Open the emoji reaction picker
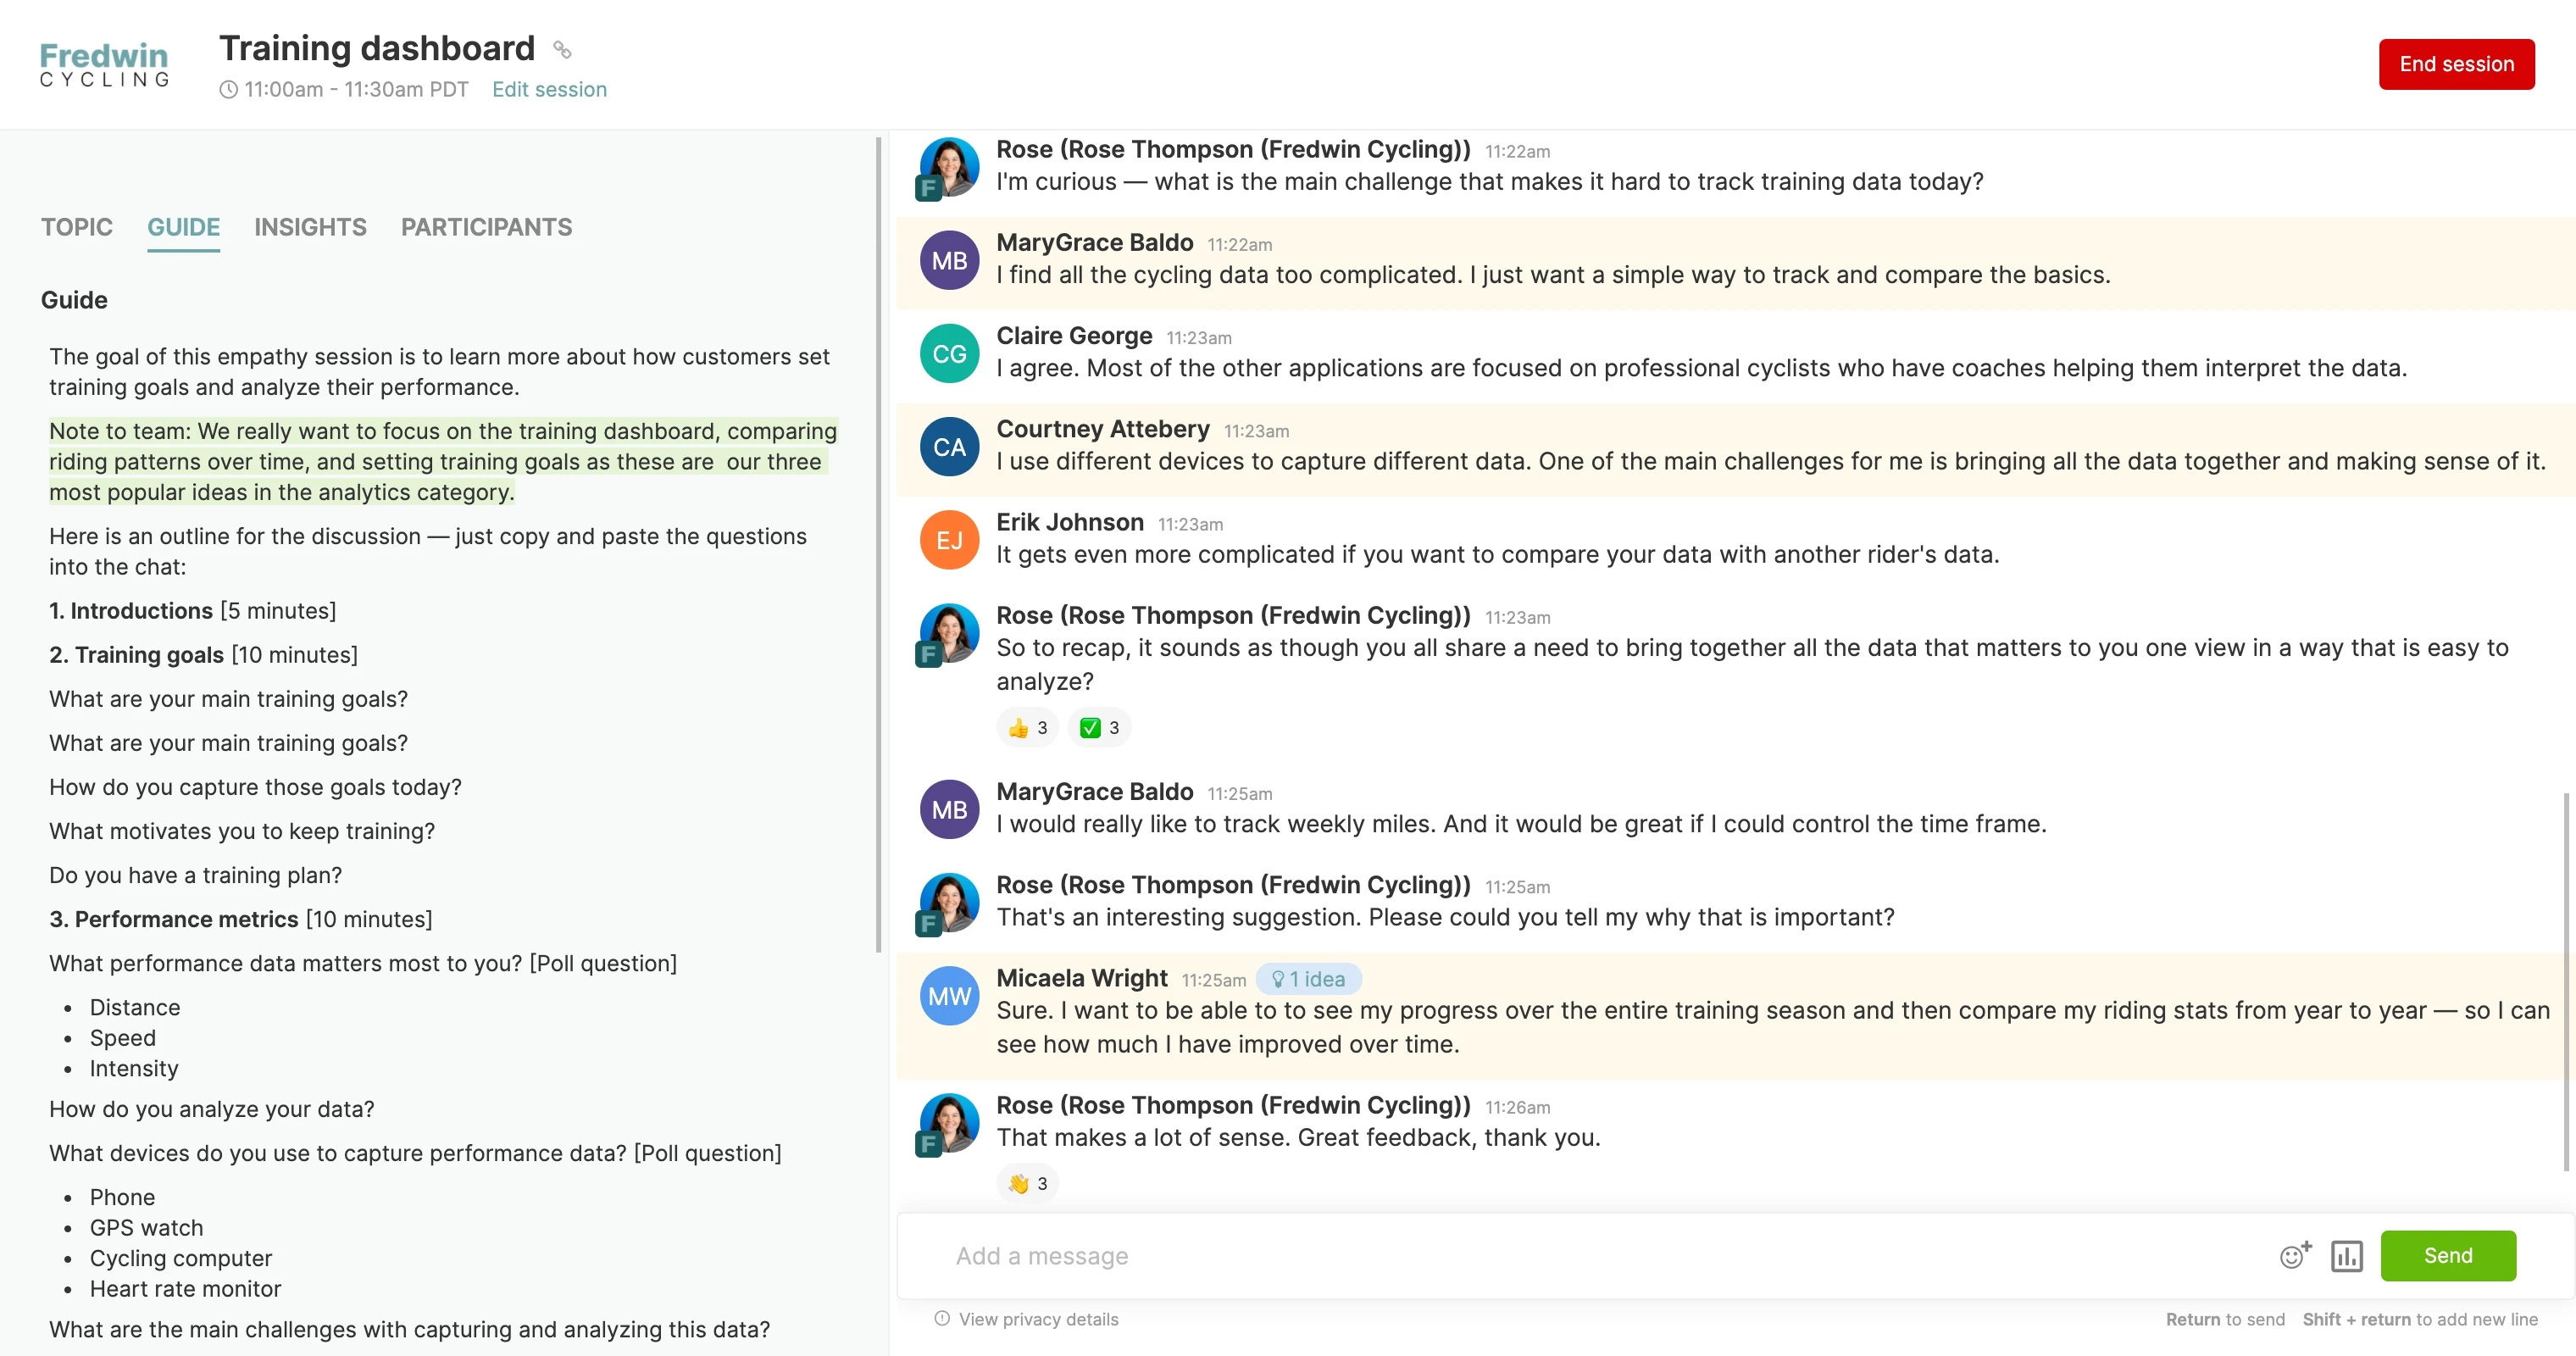Viewport: 2576px width, 1356px height. tap(2295, 1255)
